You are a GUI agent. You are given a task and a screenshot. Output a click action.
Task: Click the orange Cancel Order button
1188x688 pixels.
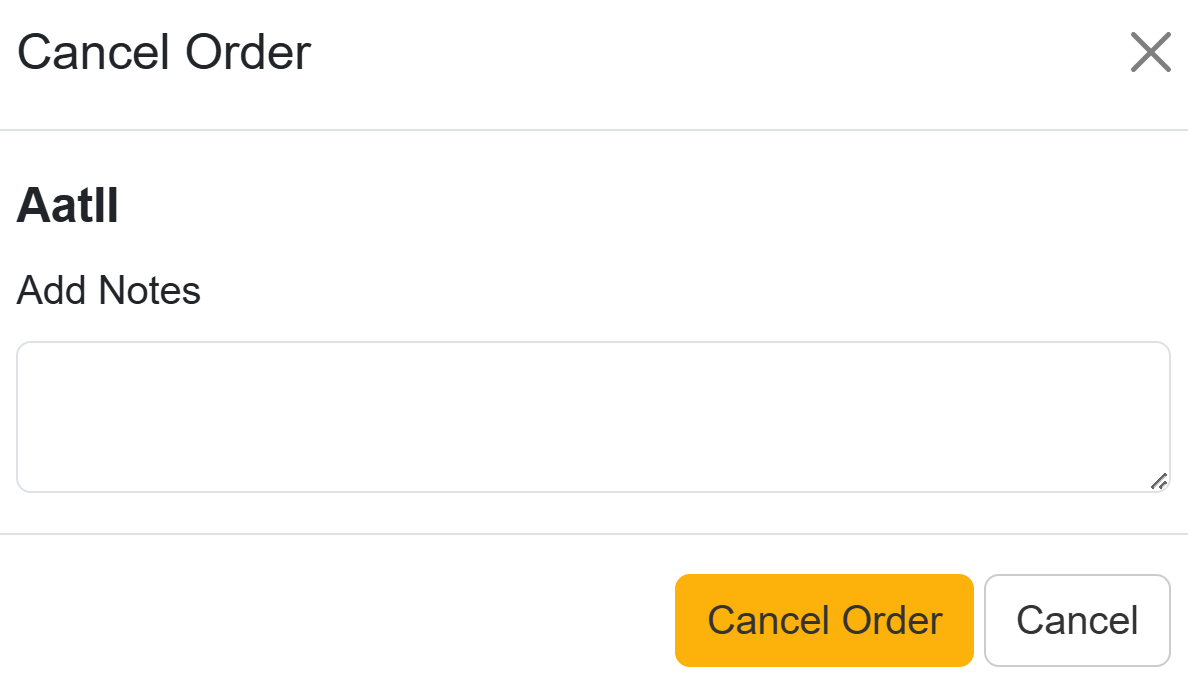pos(824,620)
